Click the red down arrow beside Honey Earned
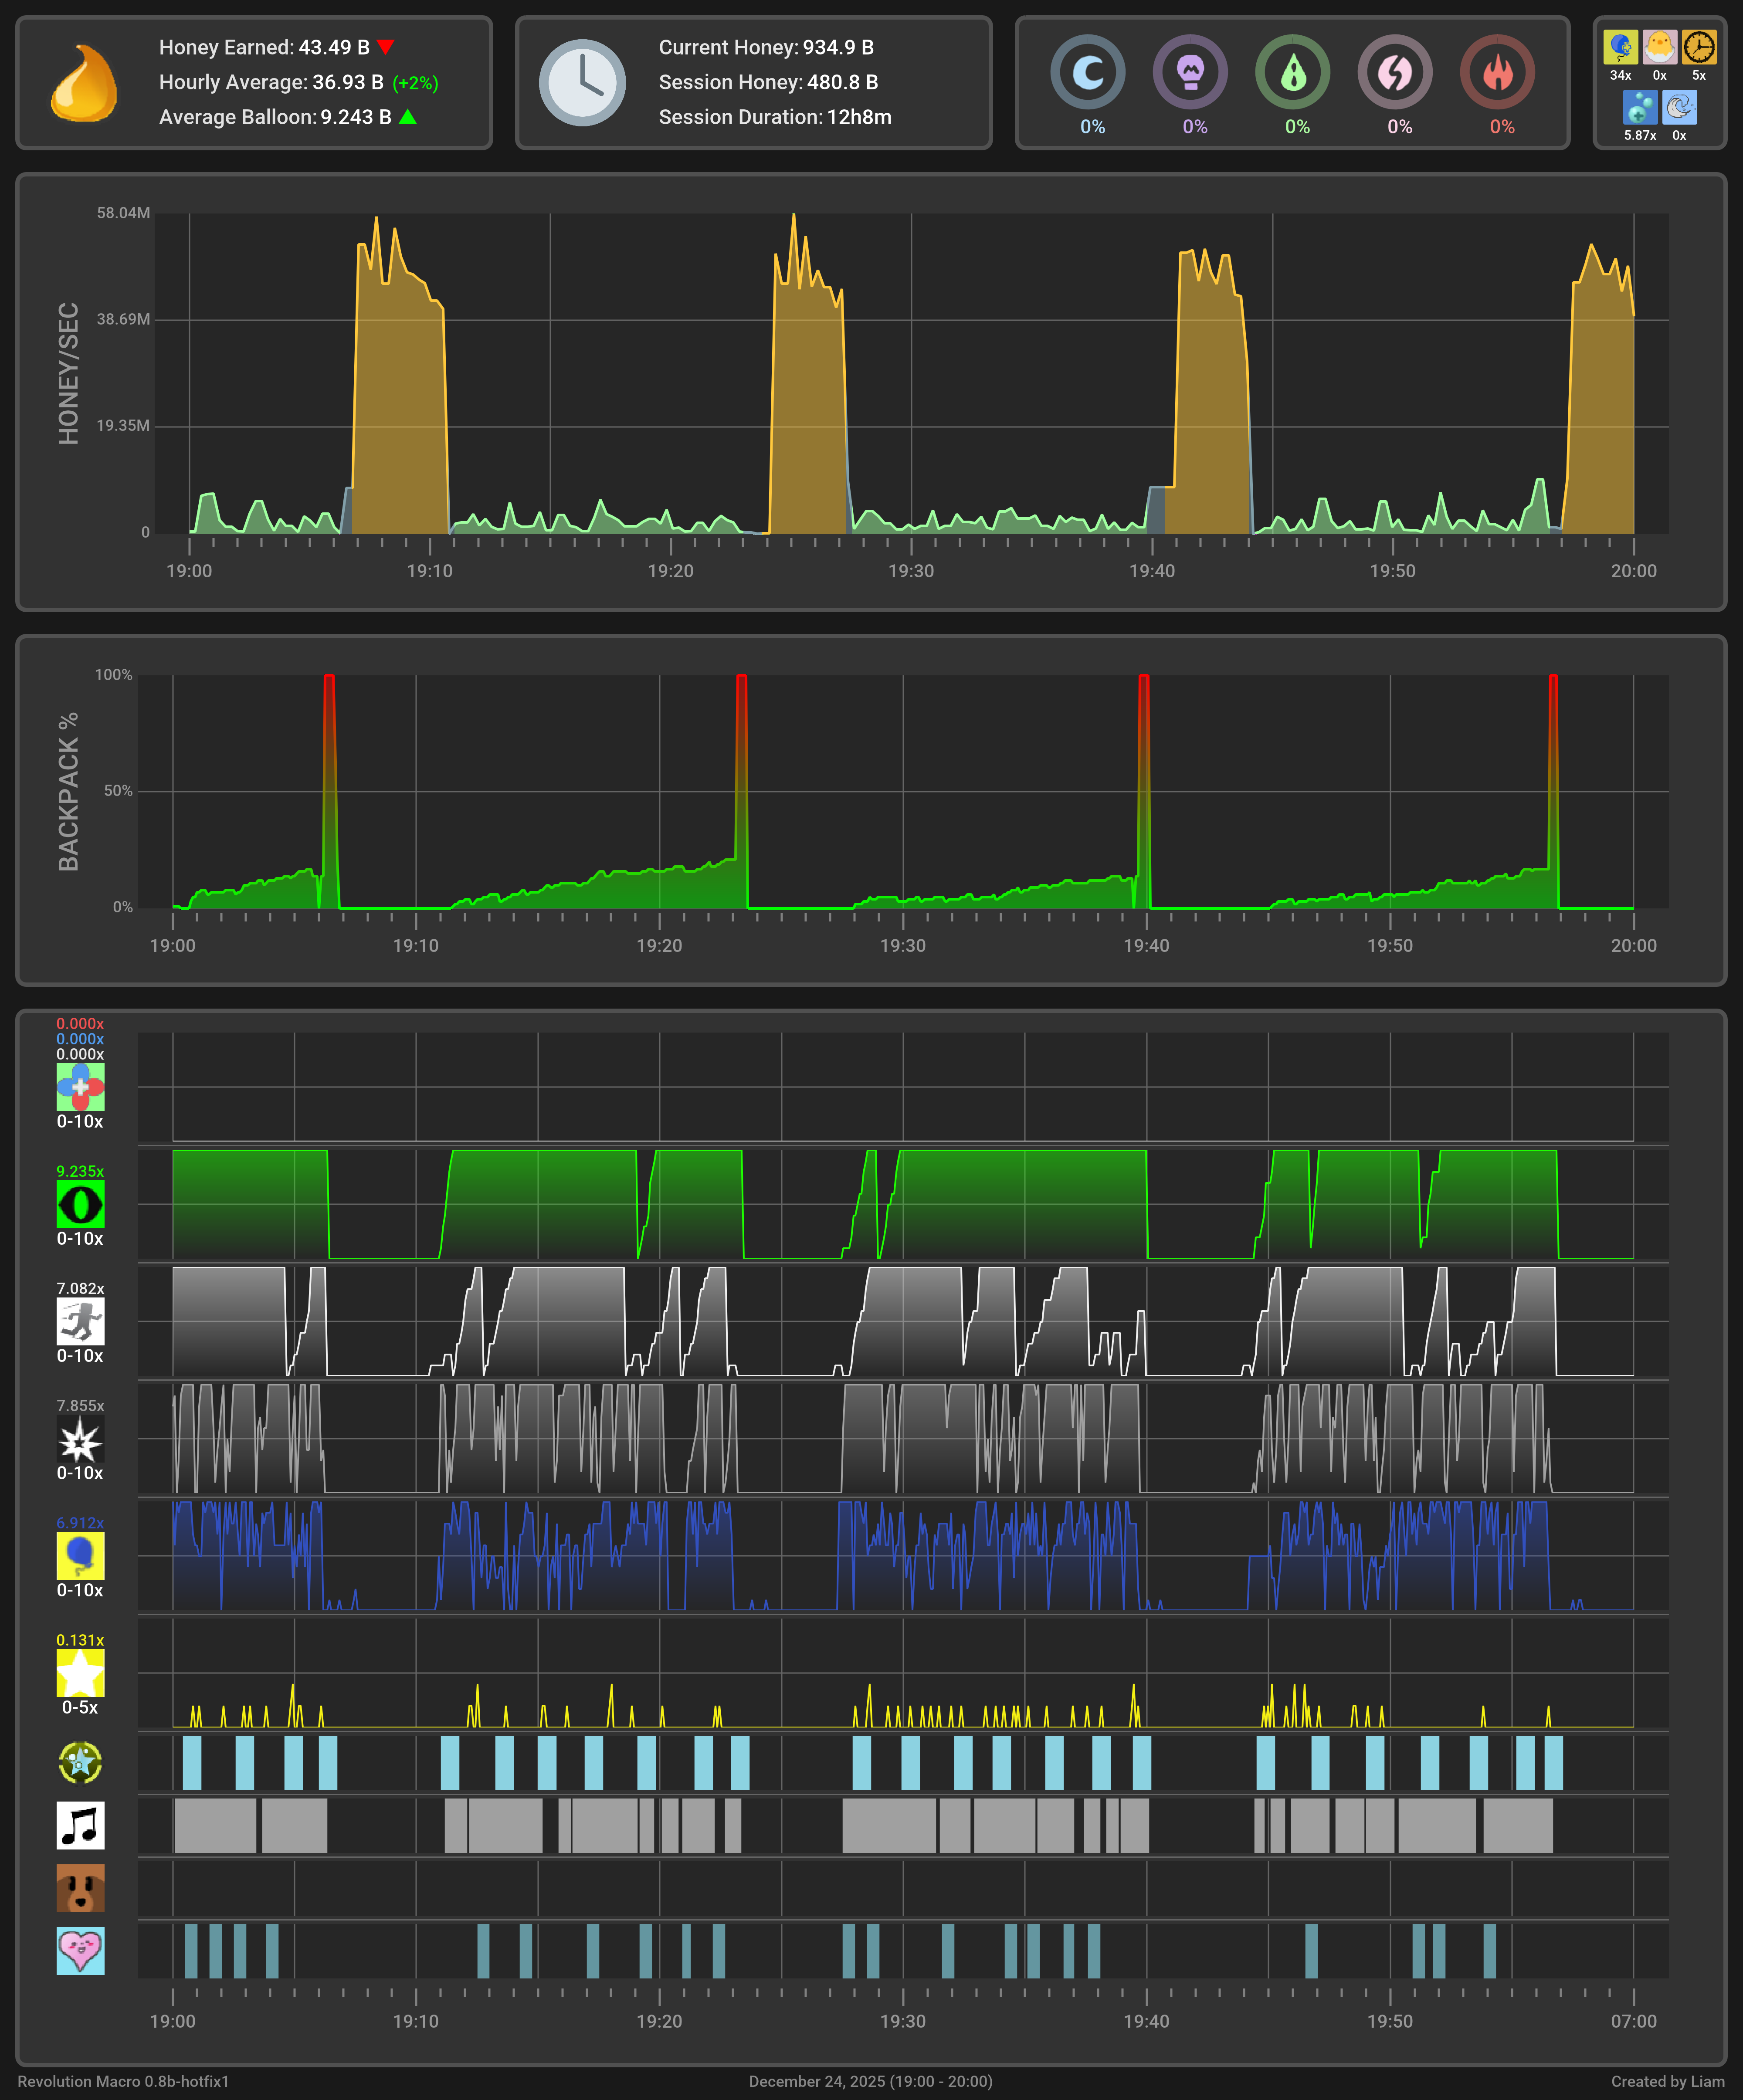This screenshot has width=1743, height=2100. coord(386,47)
